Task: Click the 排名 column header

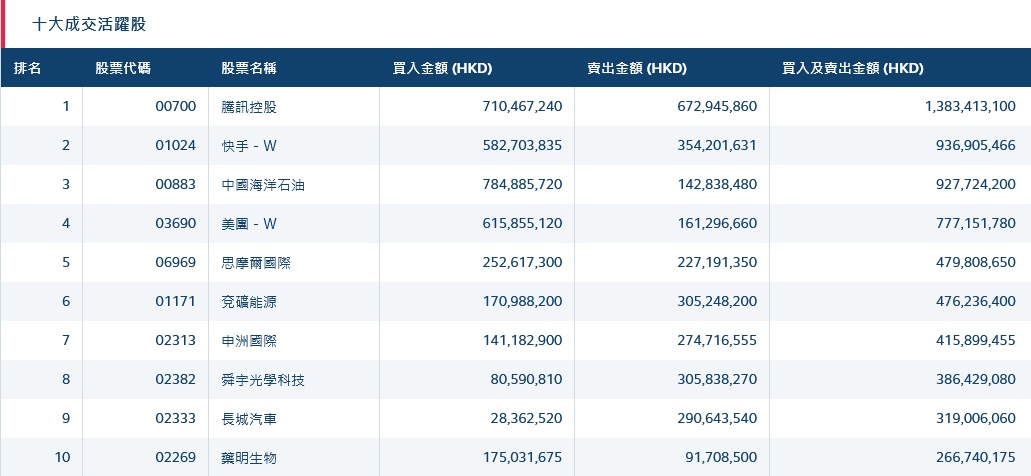Action: (x=28, y=69)
